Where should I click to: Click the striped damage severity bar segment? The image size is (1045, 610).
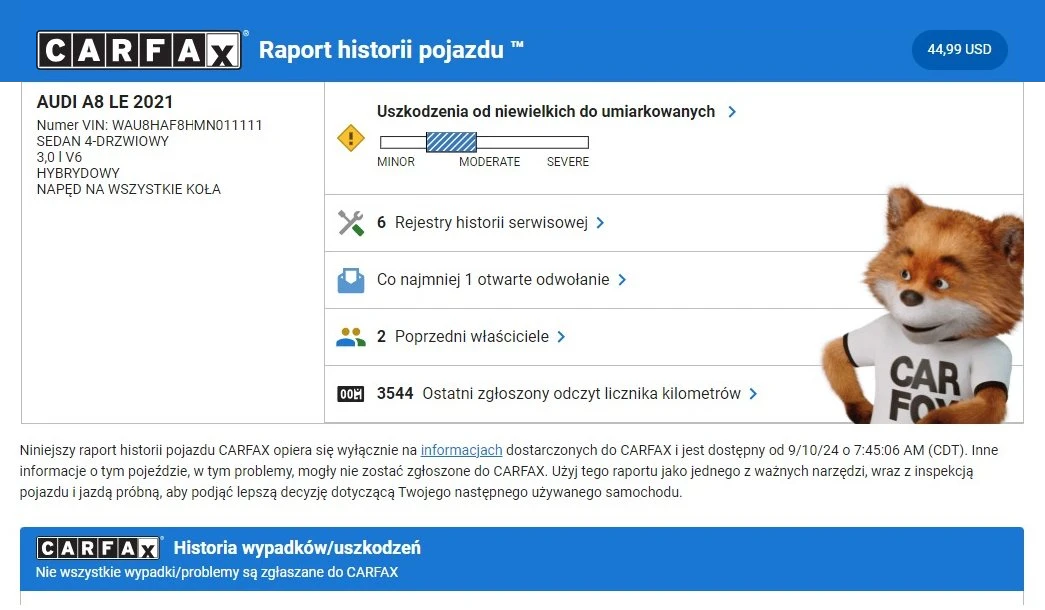pos(451,142)
